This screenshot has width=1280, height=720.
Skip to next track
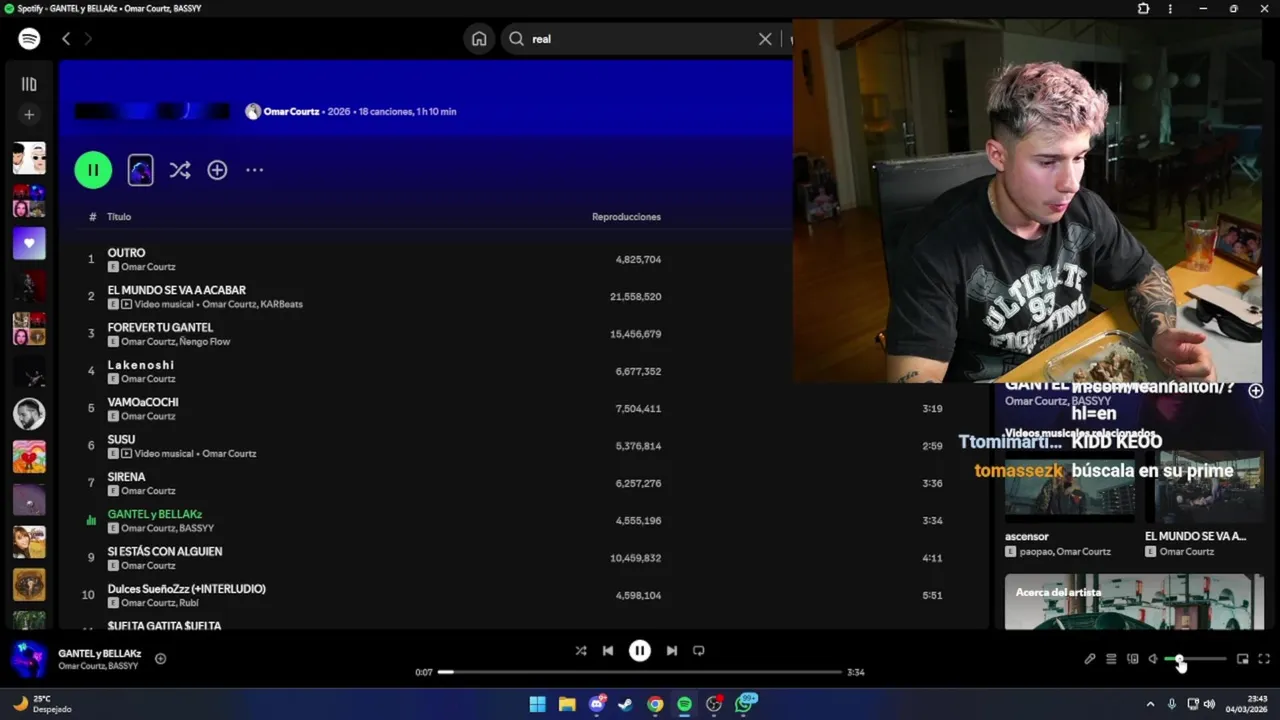pos(672,651)
